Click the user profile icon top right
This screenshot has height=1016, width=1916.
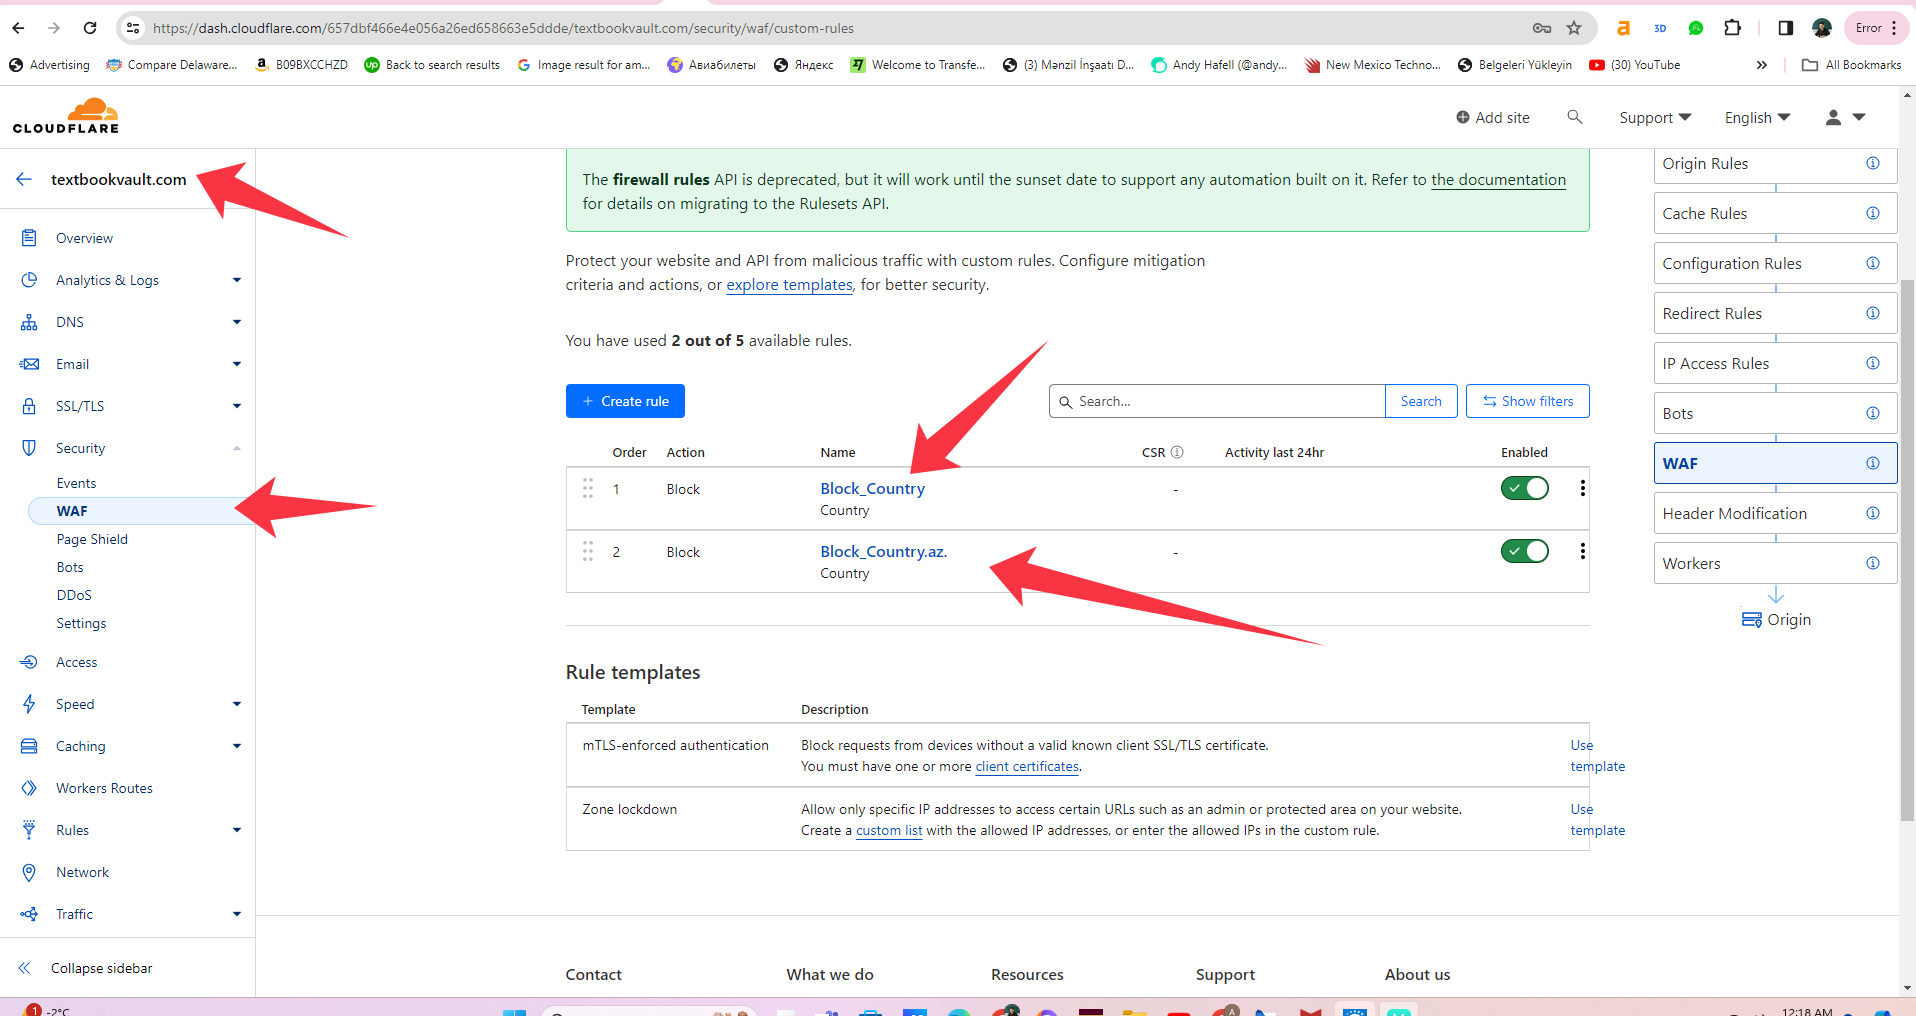[x=1833, y=117]
